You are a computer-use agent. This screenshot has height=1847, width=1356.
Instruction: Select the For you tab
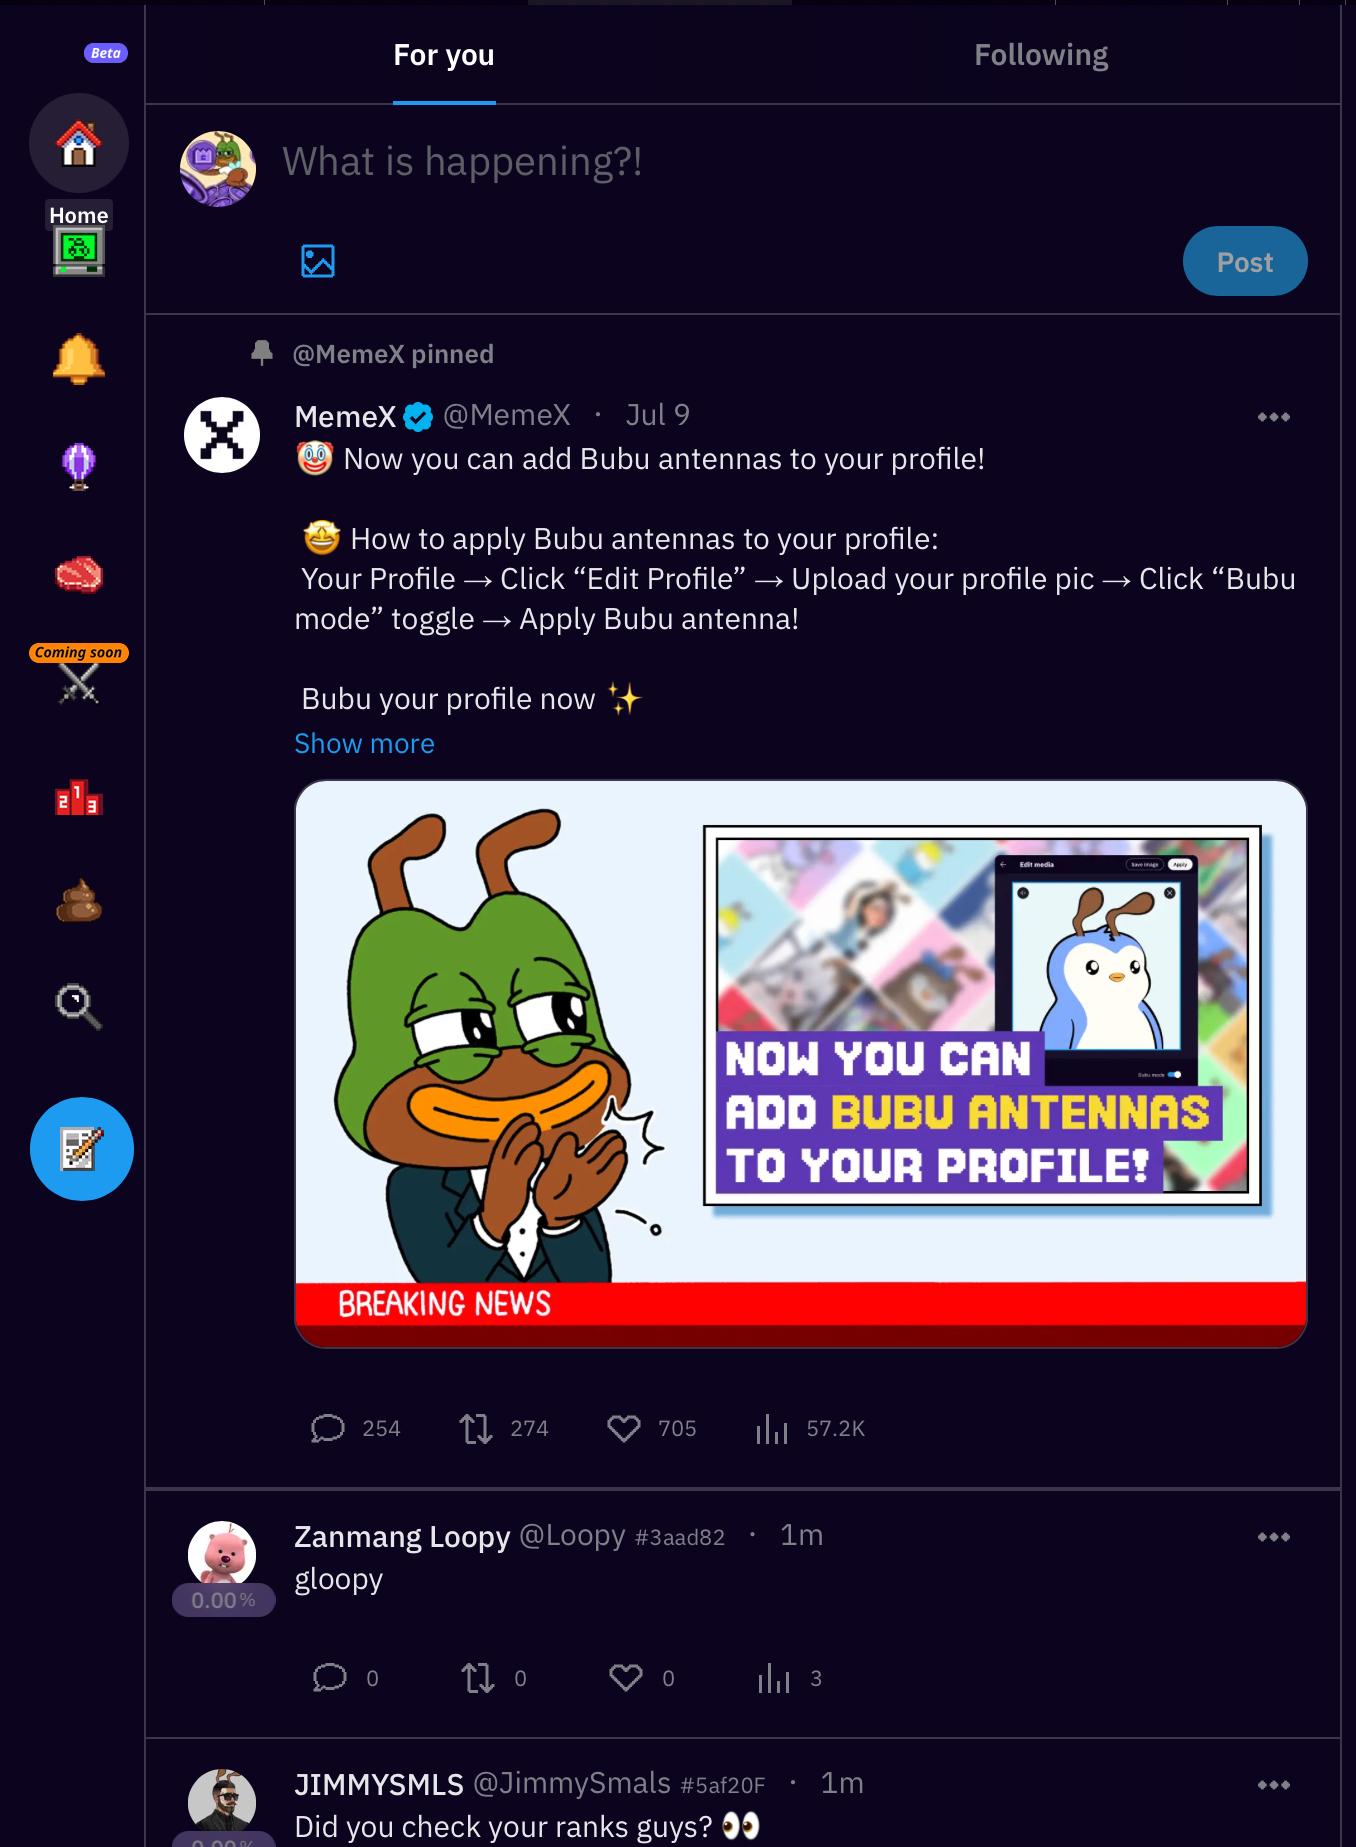(x=444, y=55)
